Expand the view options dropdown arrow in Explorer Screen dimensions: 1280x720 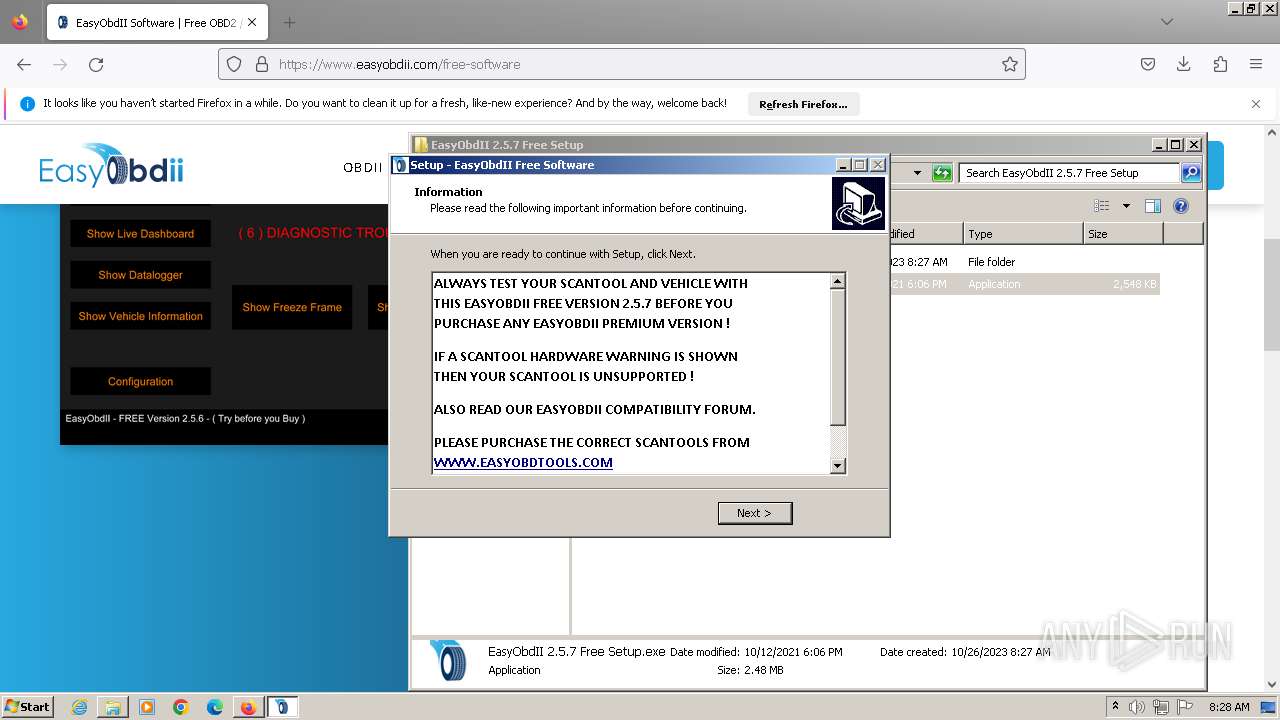[1126, 206]
